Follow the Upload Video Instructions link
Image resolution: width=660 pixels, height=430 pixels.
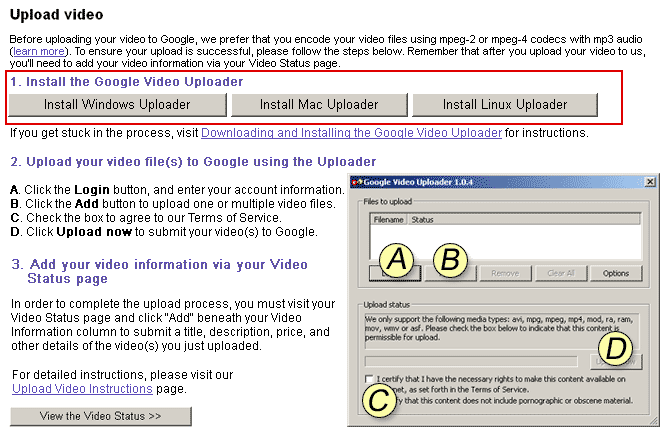(81, 388)
